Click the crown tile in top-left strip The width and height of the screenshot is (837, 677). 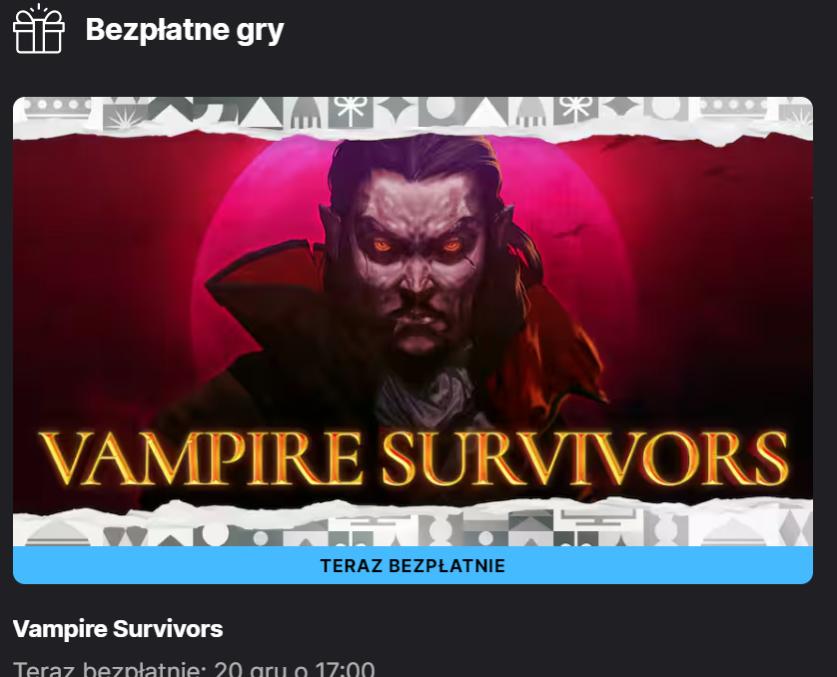click(58, 107)
